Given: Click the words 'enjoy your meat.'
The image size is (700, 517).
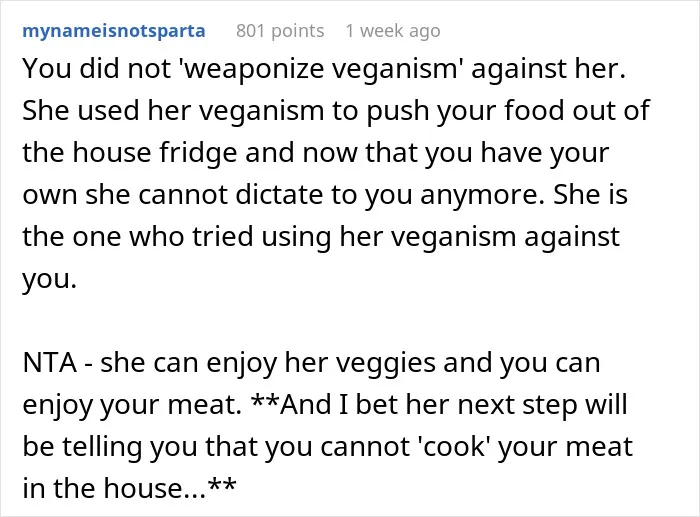Looking at the screenshot, I should pyautogui.click(x=132, y=405).
